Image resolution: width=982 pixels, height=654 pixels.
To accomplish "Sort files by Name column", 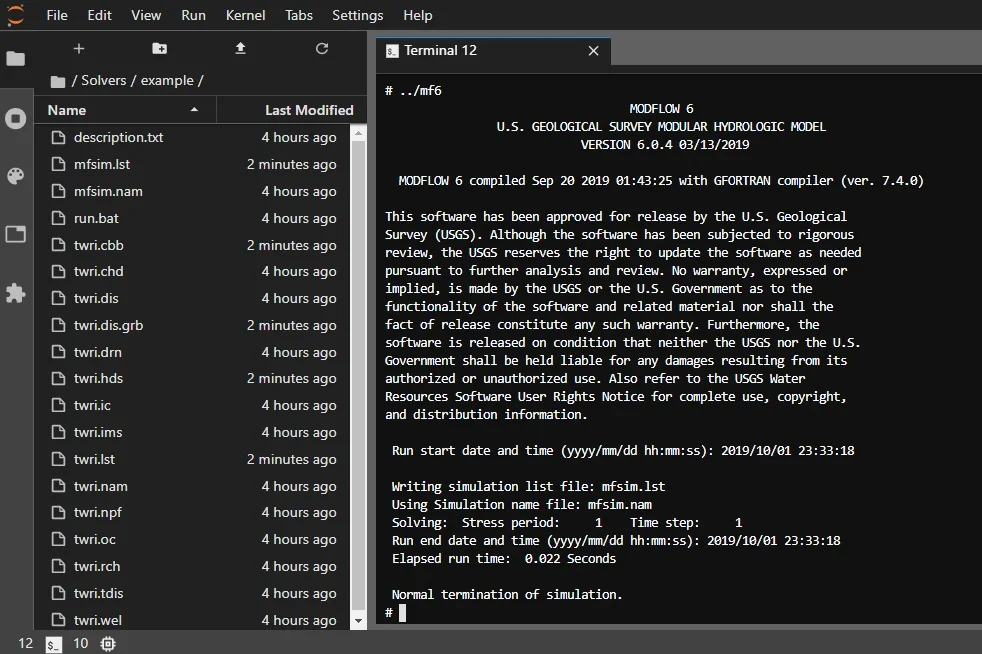I will coord(125,110).
